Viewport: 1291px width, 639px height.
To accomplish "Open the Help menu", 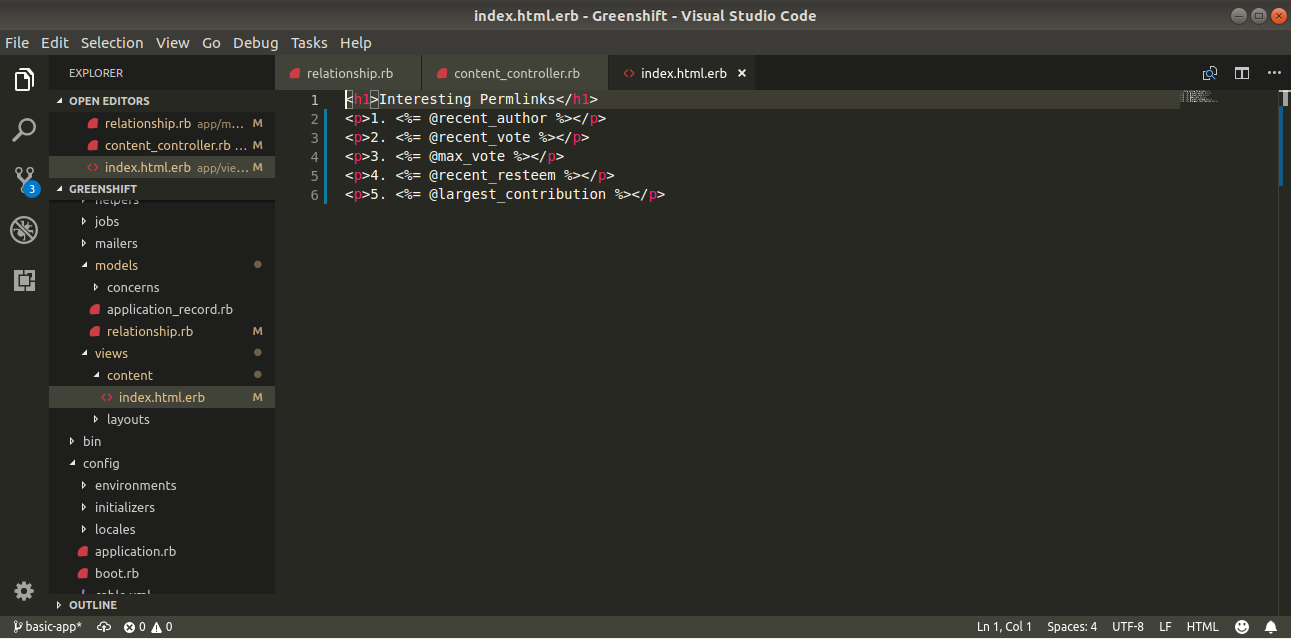I will coord(355,43).
